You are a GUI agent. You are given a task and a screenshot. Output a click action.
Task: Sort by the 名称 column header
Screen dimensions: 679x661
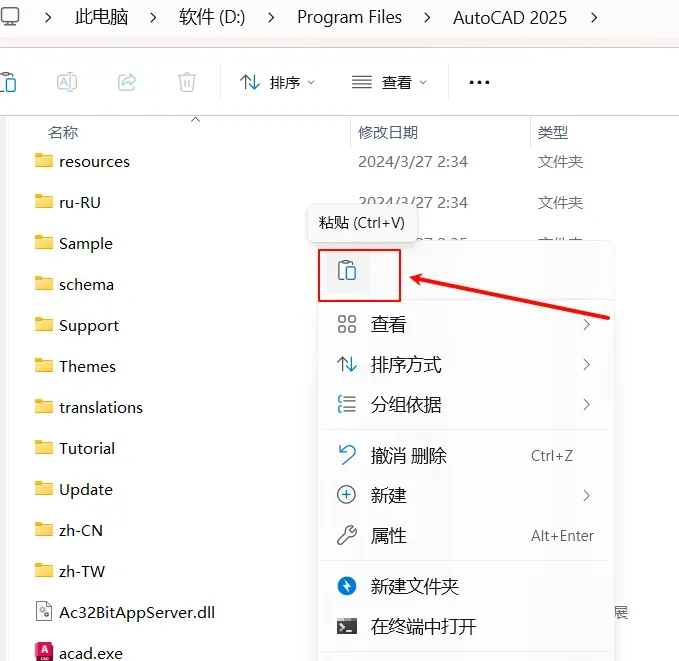[x=63, y=132]
